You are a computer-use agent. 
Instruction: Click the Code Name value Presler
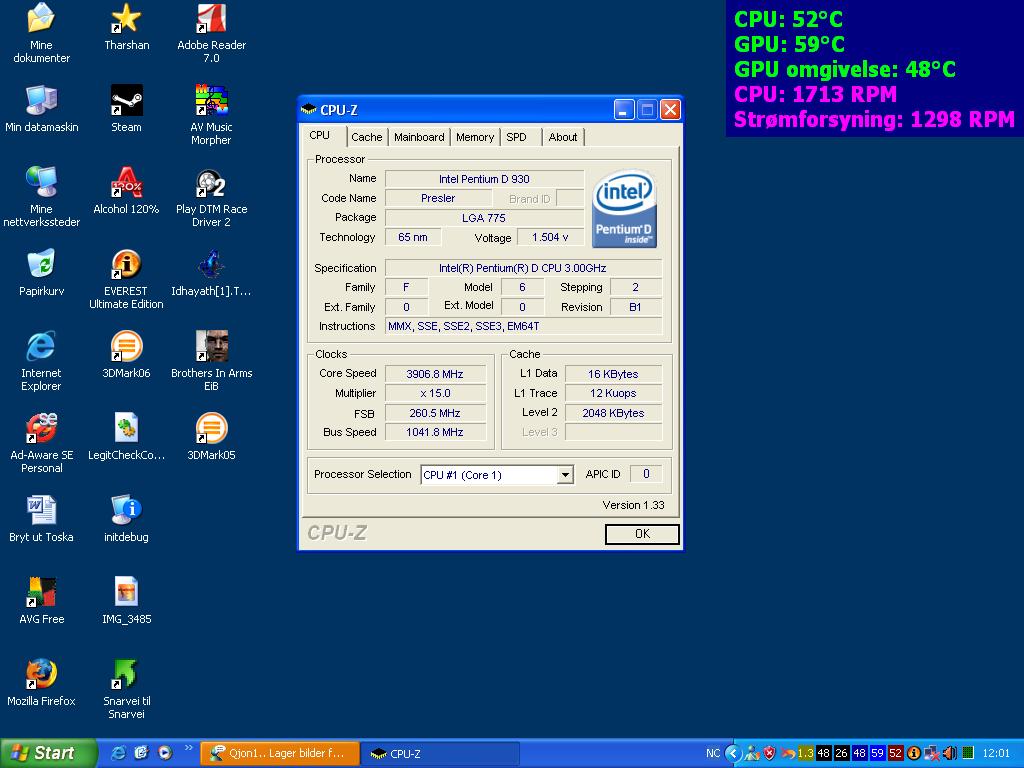(x=438, y=198)
